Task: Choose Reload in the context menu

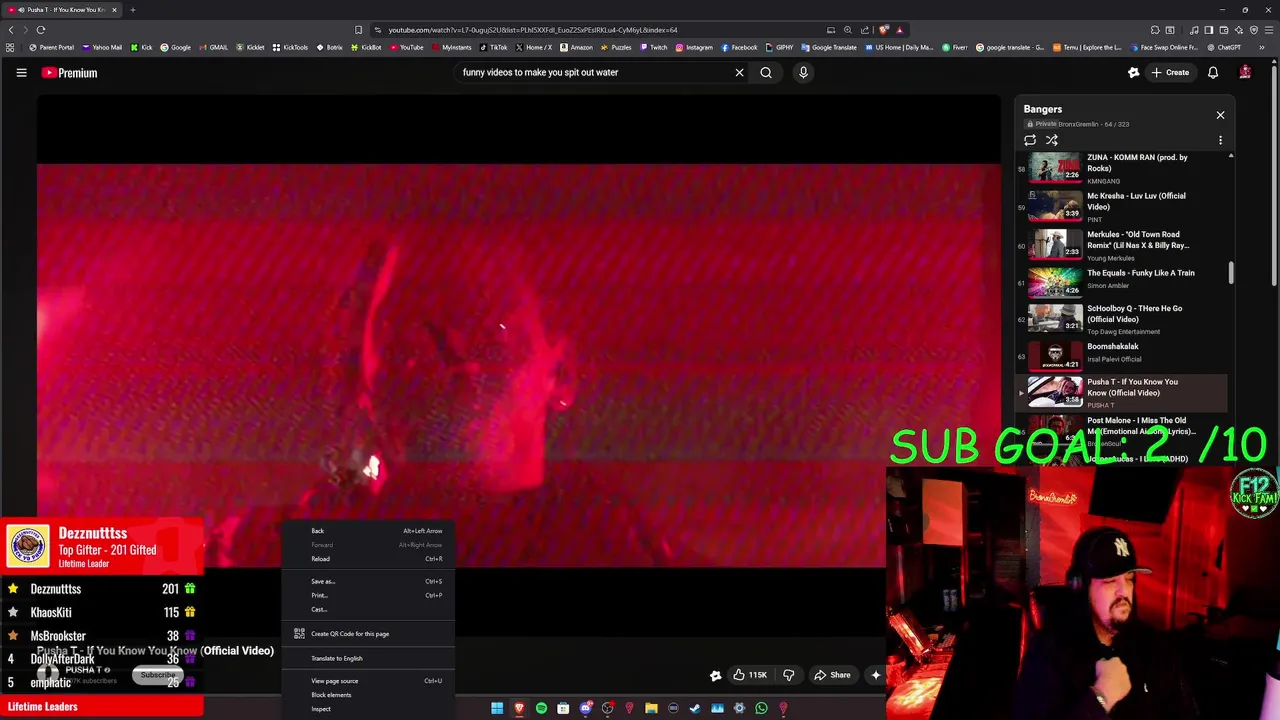Action: 368,559
